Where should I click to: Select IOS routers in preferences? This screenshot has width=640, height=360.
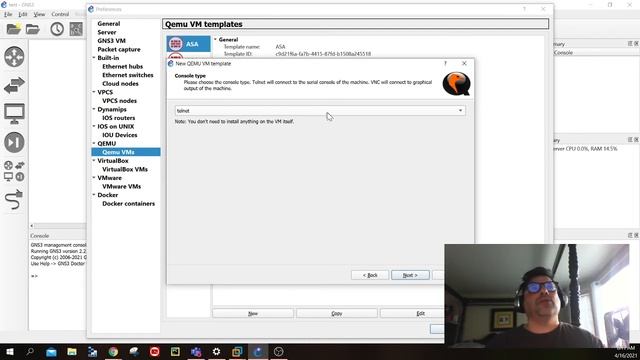pyautogui.click(x=119, y=118)
